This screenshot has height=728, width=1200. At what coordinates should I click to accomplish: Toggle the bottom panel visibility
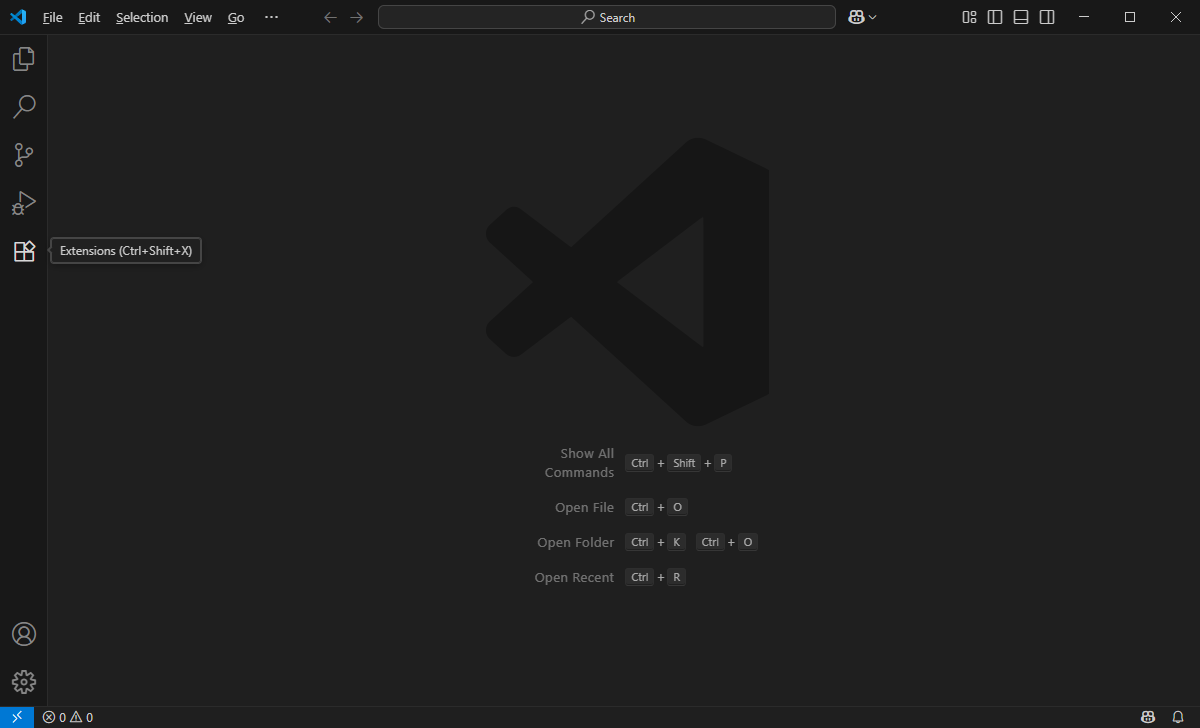point(1021,17)
